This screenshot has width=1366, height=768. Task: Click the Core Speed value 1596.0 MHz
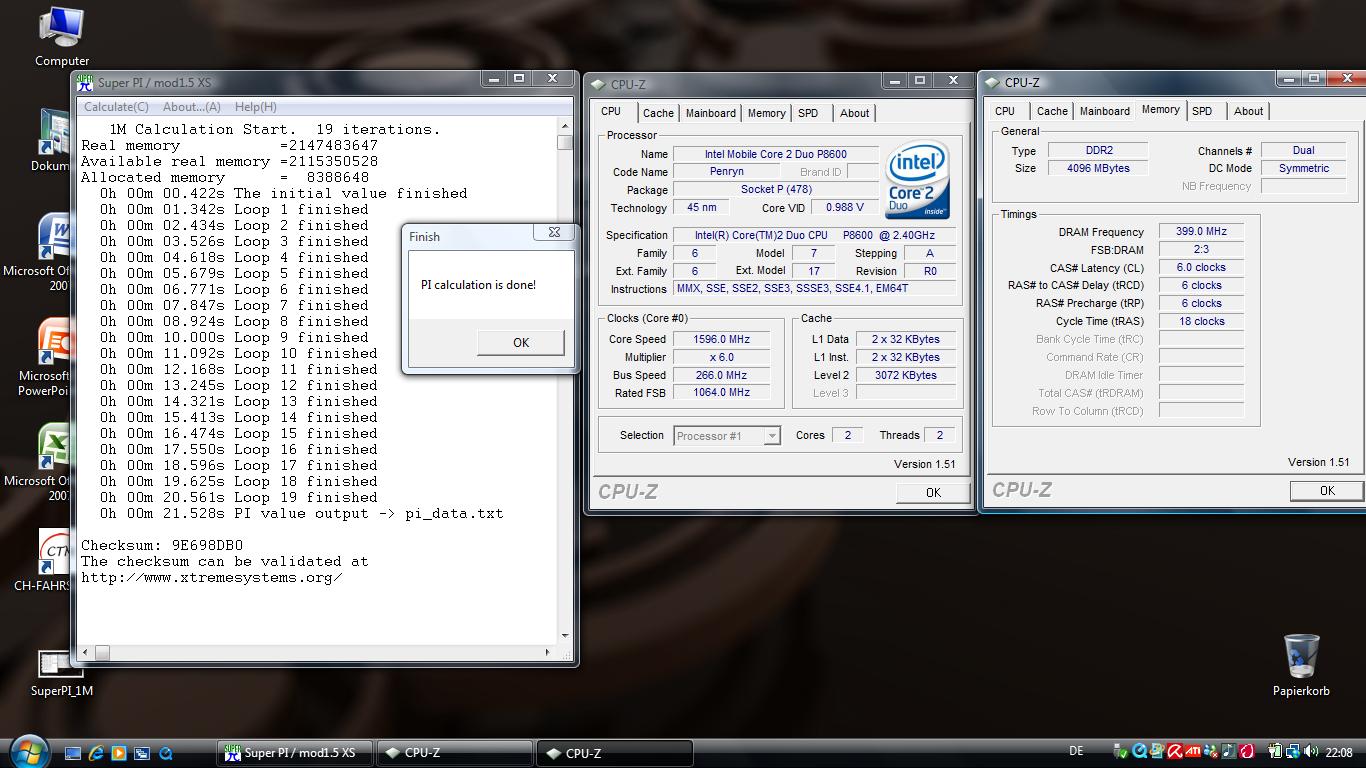click(721, 339)
